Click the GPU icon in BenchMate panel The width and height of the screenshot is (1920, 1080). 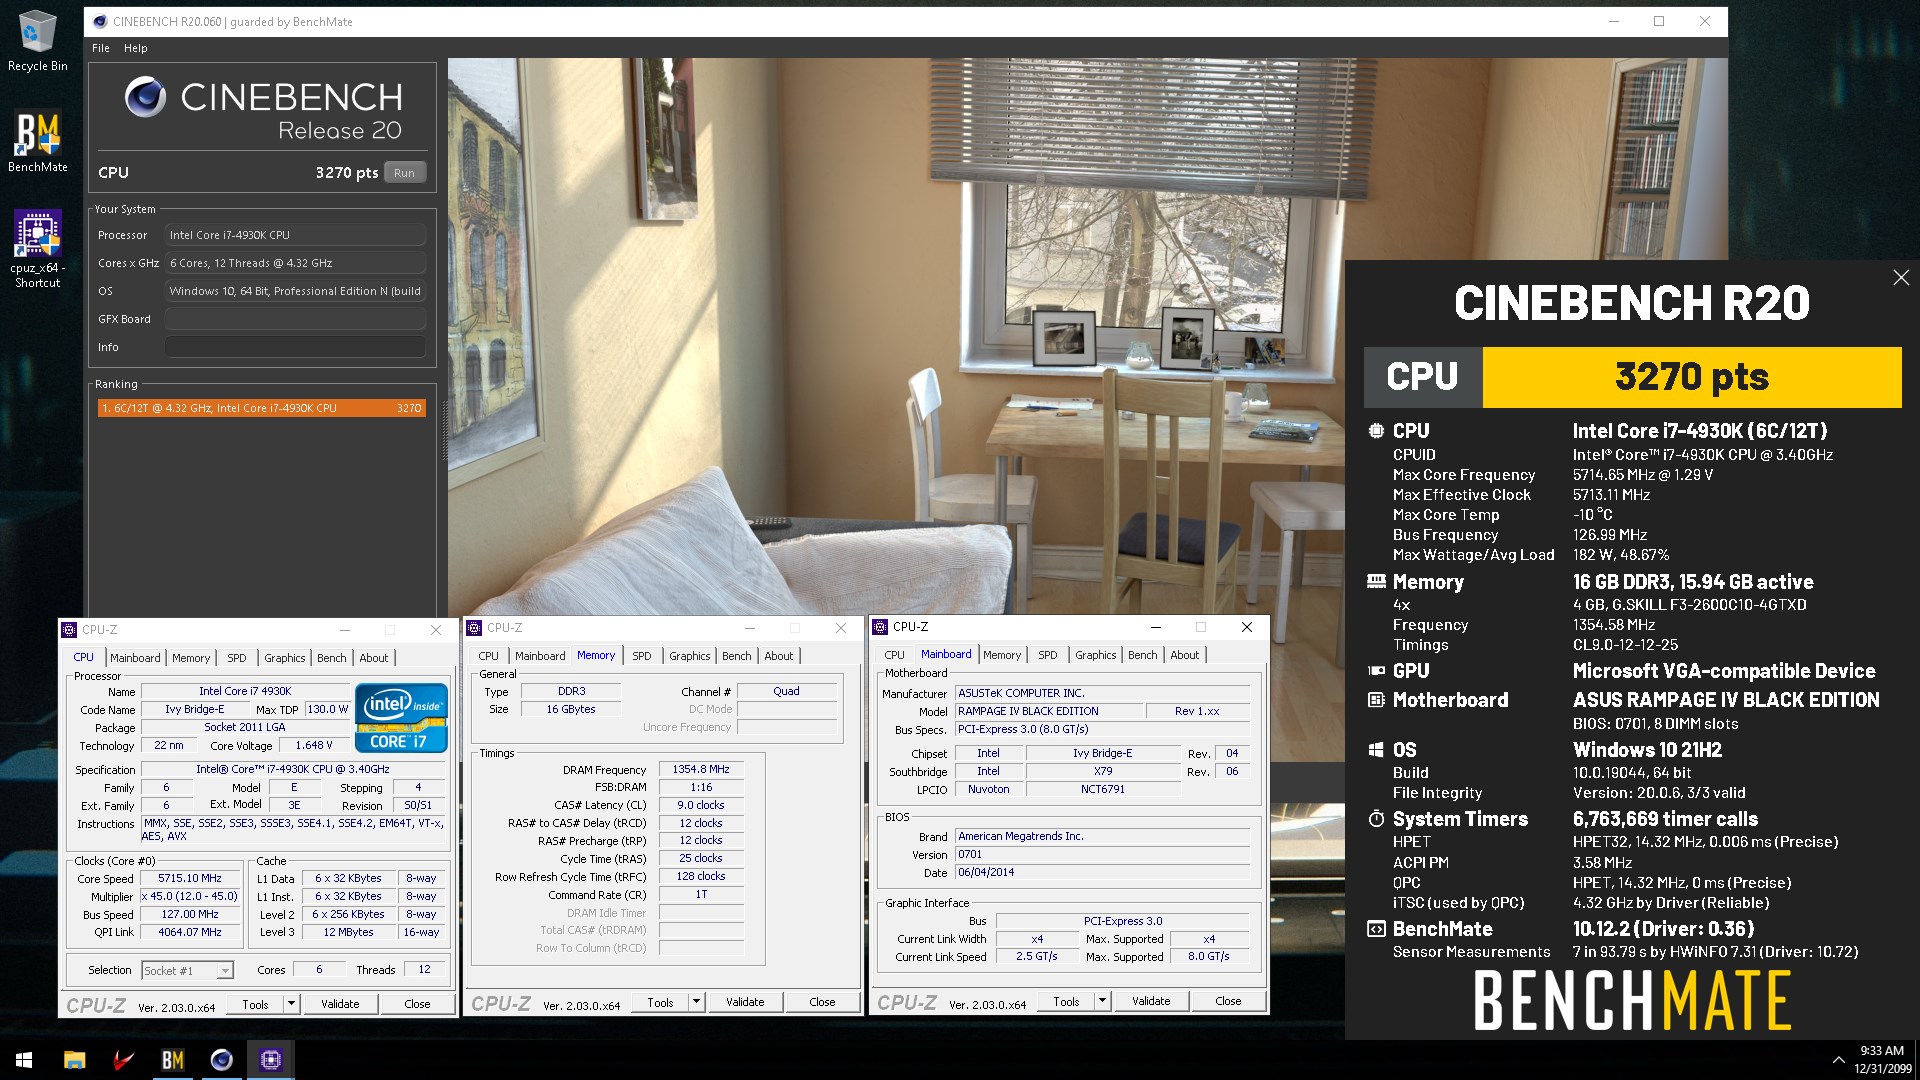[x=1376, y=671]
